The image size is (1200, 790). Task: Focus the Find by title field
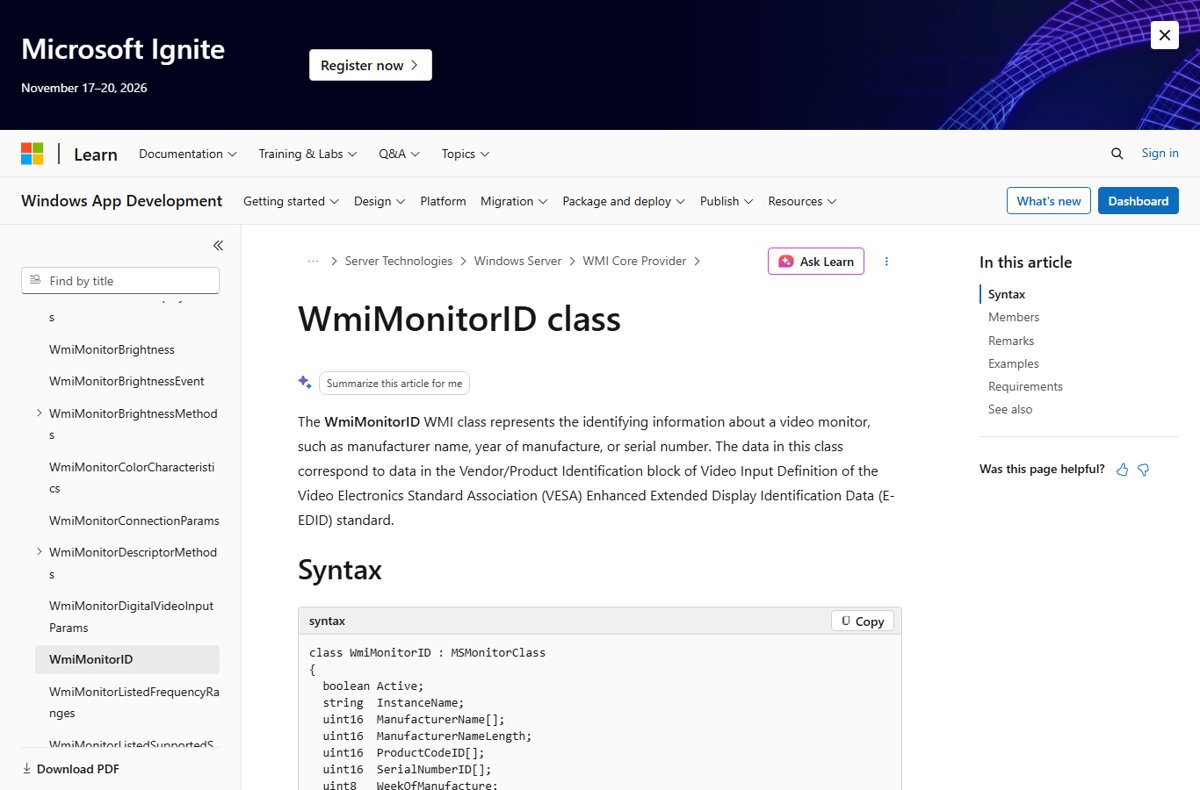(x=120, y=281)
